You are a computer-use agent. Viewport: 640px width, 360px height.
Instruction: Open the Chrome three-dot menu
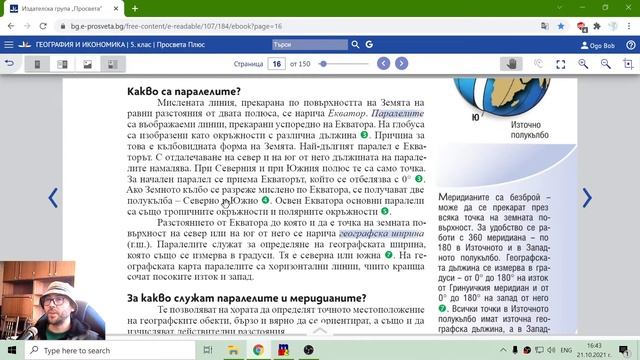pyautogui.click(x=629, y=26)
